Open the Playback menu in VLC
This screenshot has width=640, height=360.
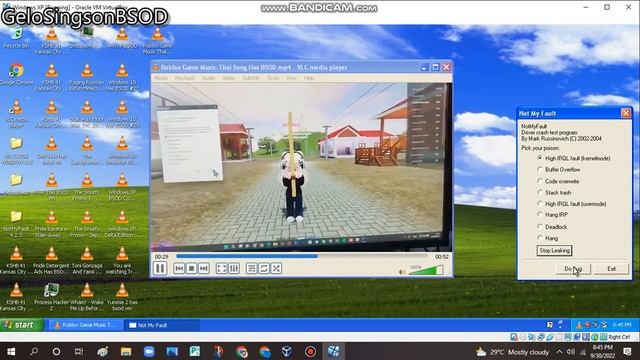point(185,78)
